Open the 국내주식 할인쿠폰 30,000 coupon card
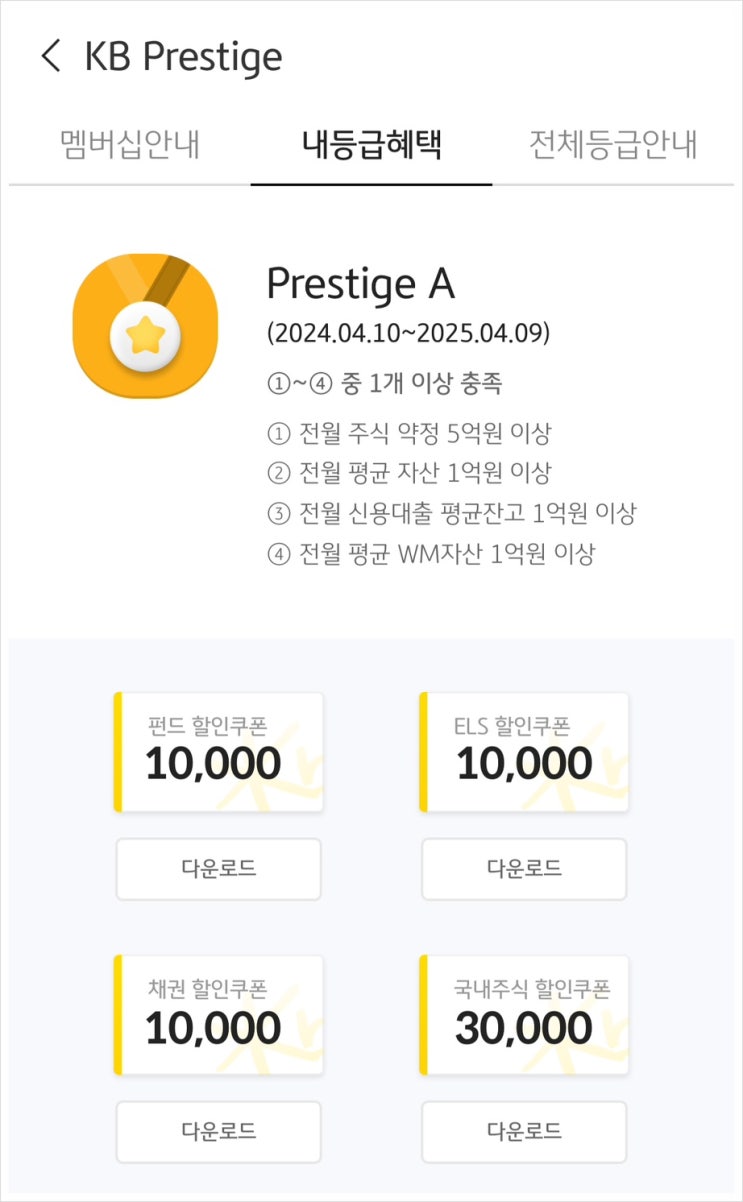 524,1015
